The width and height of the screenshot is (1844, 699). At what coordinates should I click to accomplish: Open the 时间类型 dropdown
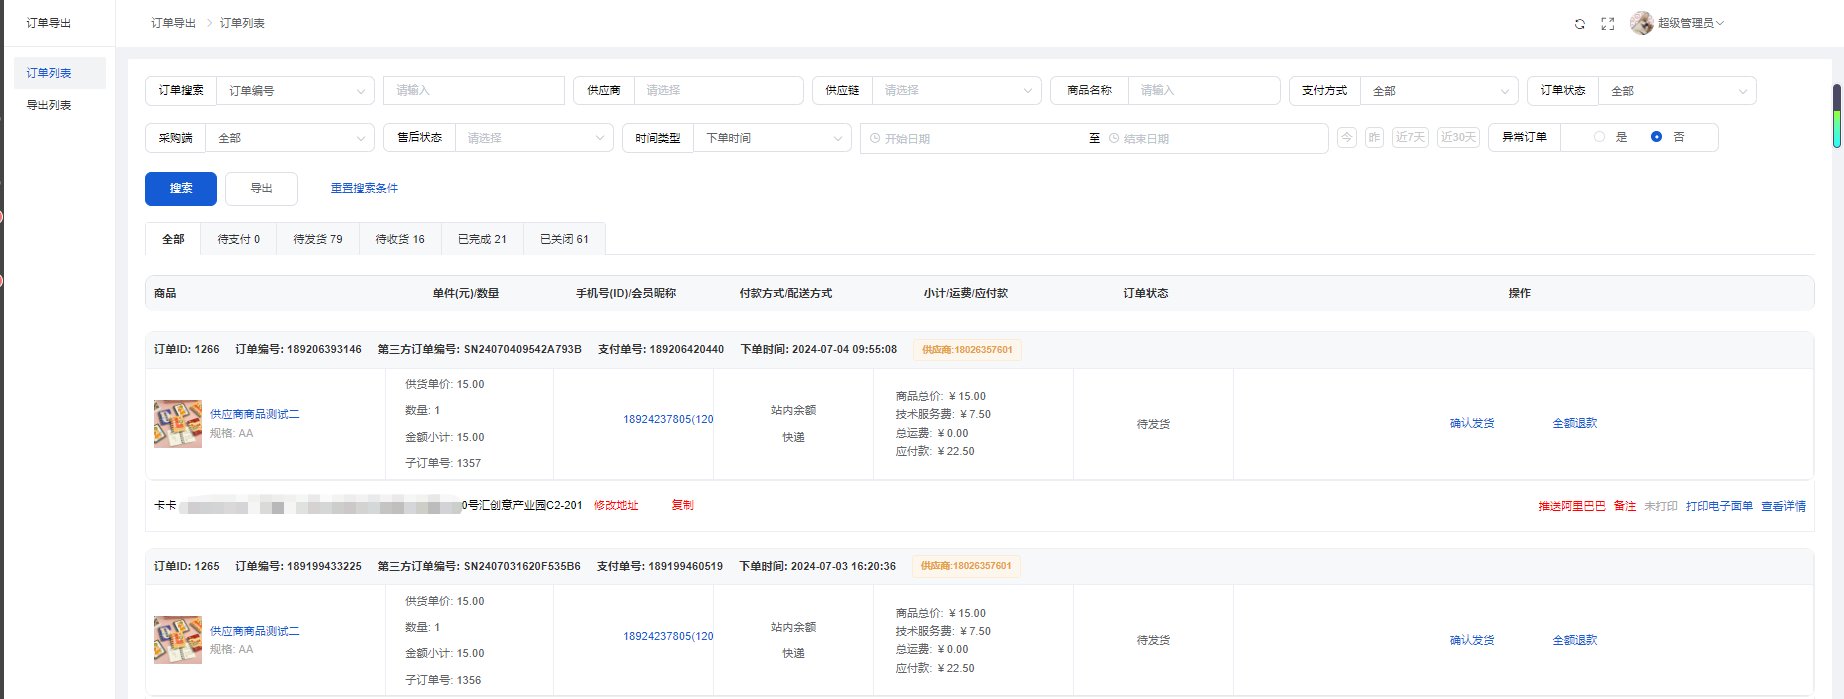[x=772, y=138]
